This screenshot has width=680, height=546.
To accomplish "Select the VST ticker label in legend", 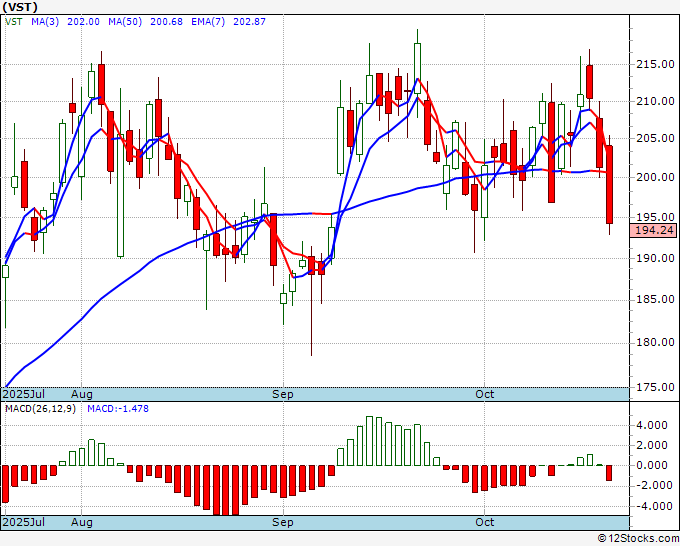I will coord(13,22).
